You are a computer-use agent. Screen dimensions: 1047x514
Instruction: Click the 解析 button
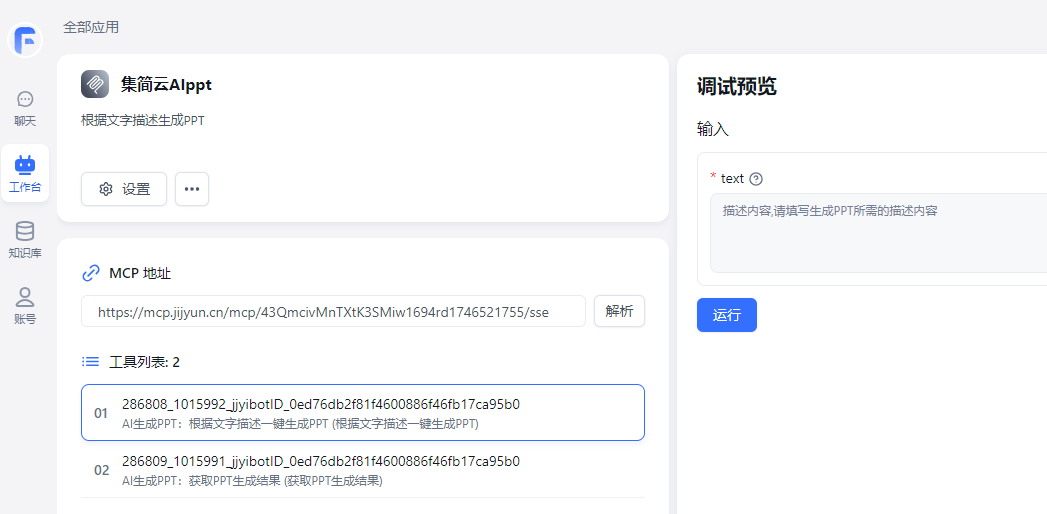pyautogui.click(x=619, y=311)
